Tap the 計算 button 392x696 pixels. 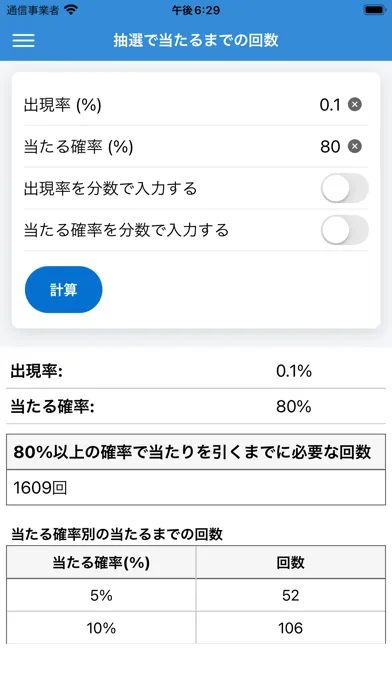point(63,289)
